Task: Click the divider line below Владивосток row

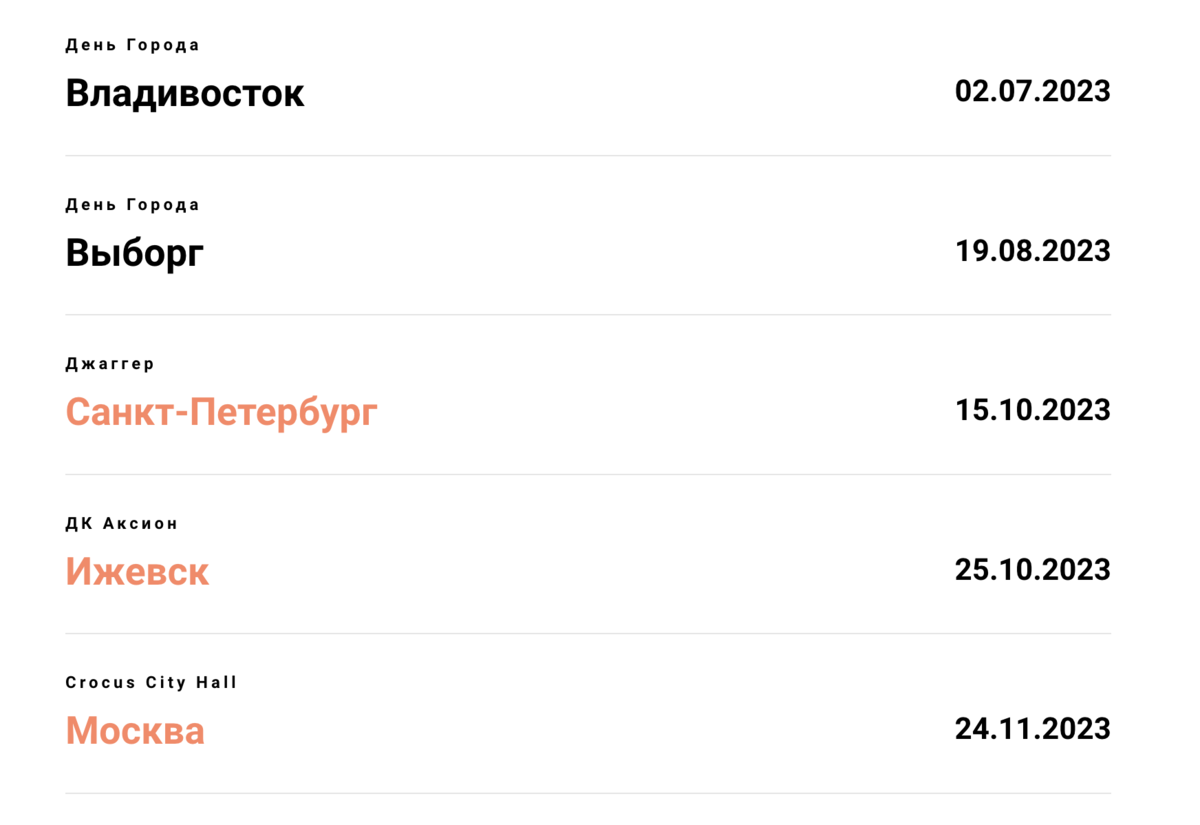Action: coord(588,155)
